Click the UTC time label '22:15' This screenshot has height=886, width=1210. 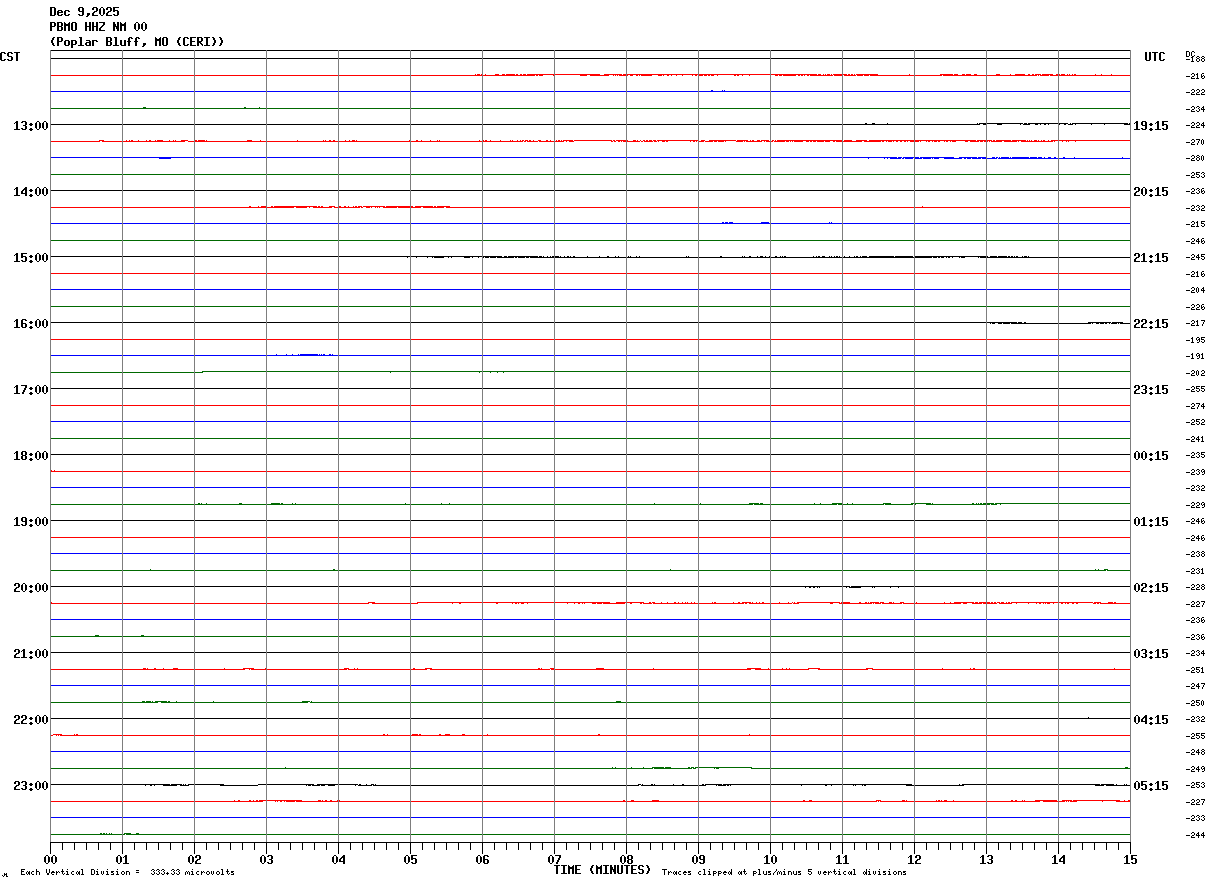coord(1151,324)
